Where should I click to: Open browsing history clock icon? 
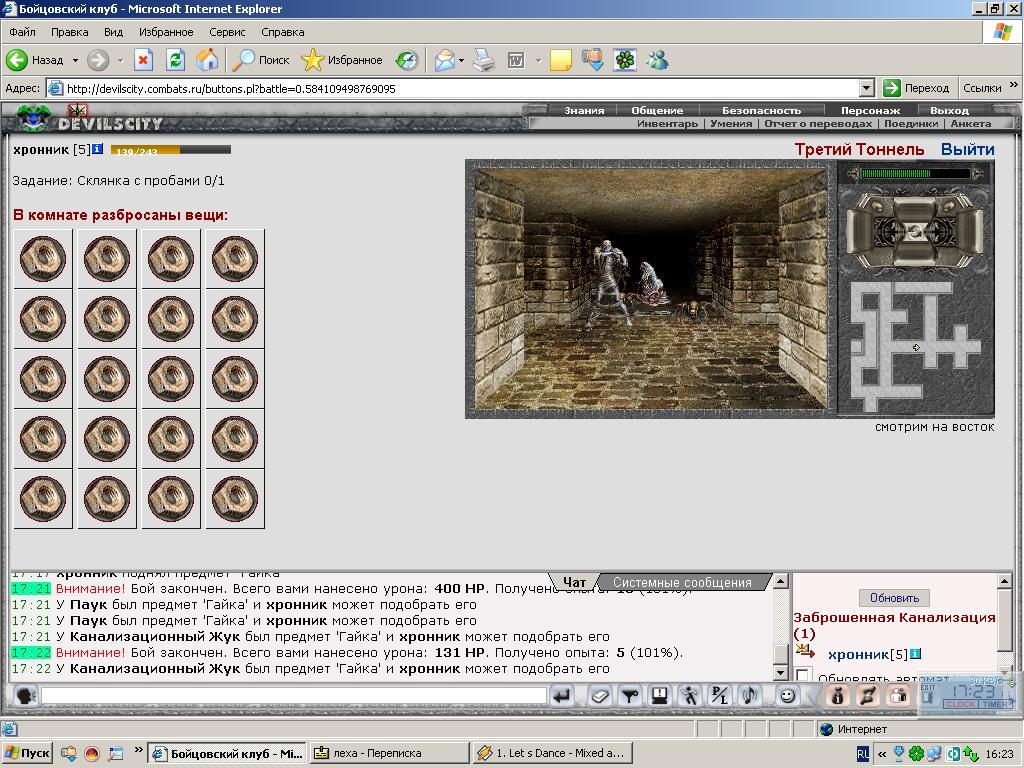coord(407,60)
